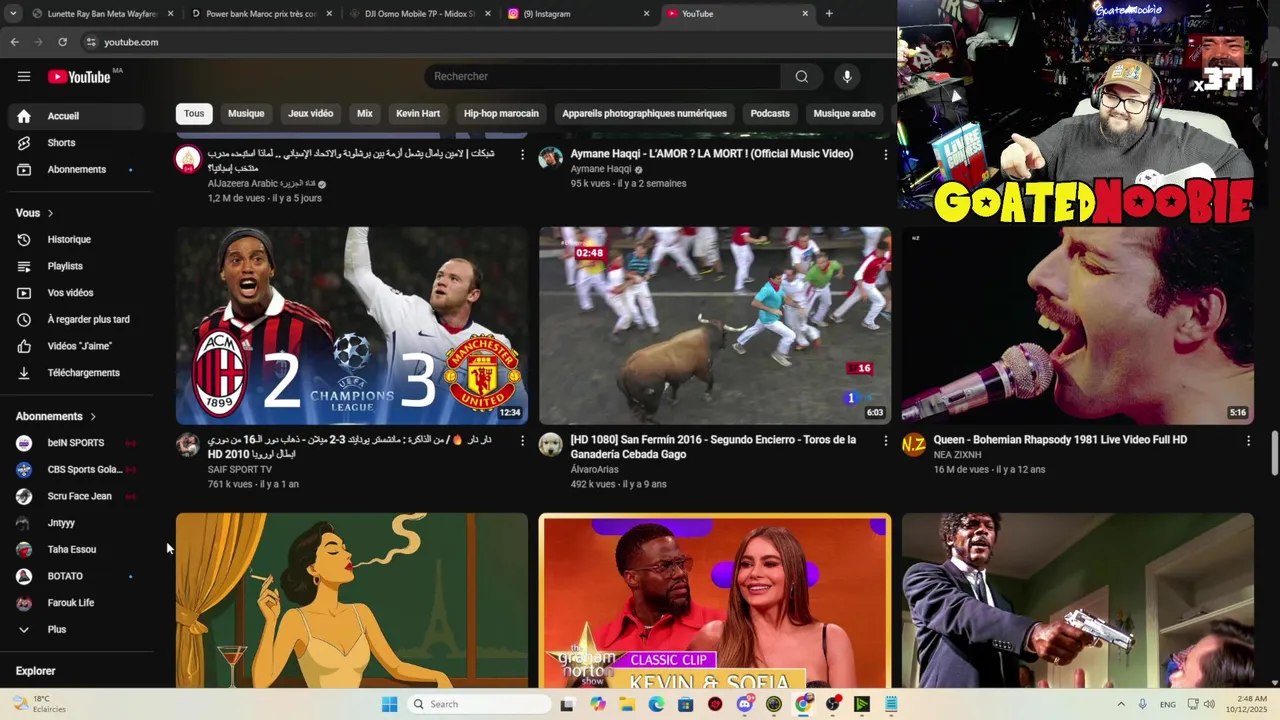Open the Chrome icon in the taskbar

click(x=803, y=704)
